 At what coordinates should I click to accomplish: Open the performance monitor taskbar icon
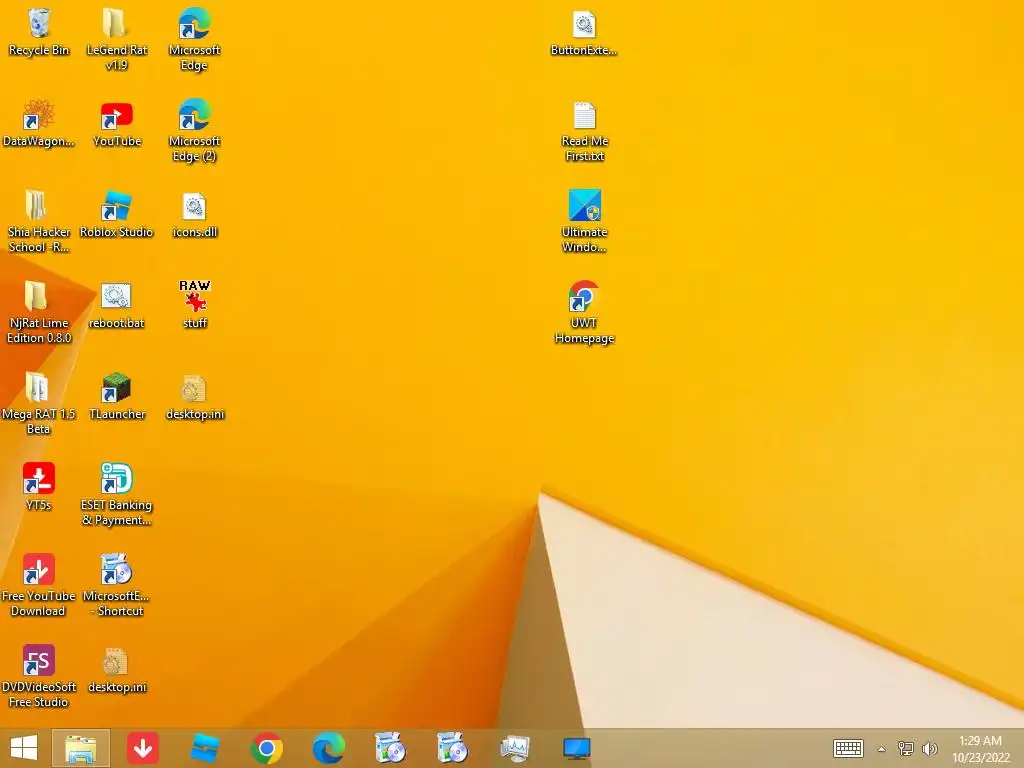point(515,748)
